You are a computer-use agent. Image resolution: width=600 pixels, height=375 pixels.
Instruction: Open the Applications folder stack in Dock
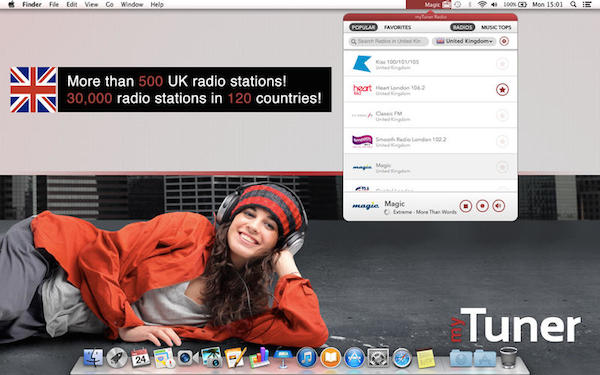coord(485,358)
